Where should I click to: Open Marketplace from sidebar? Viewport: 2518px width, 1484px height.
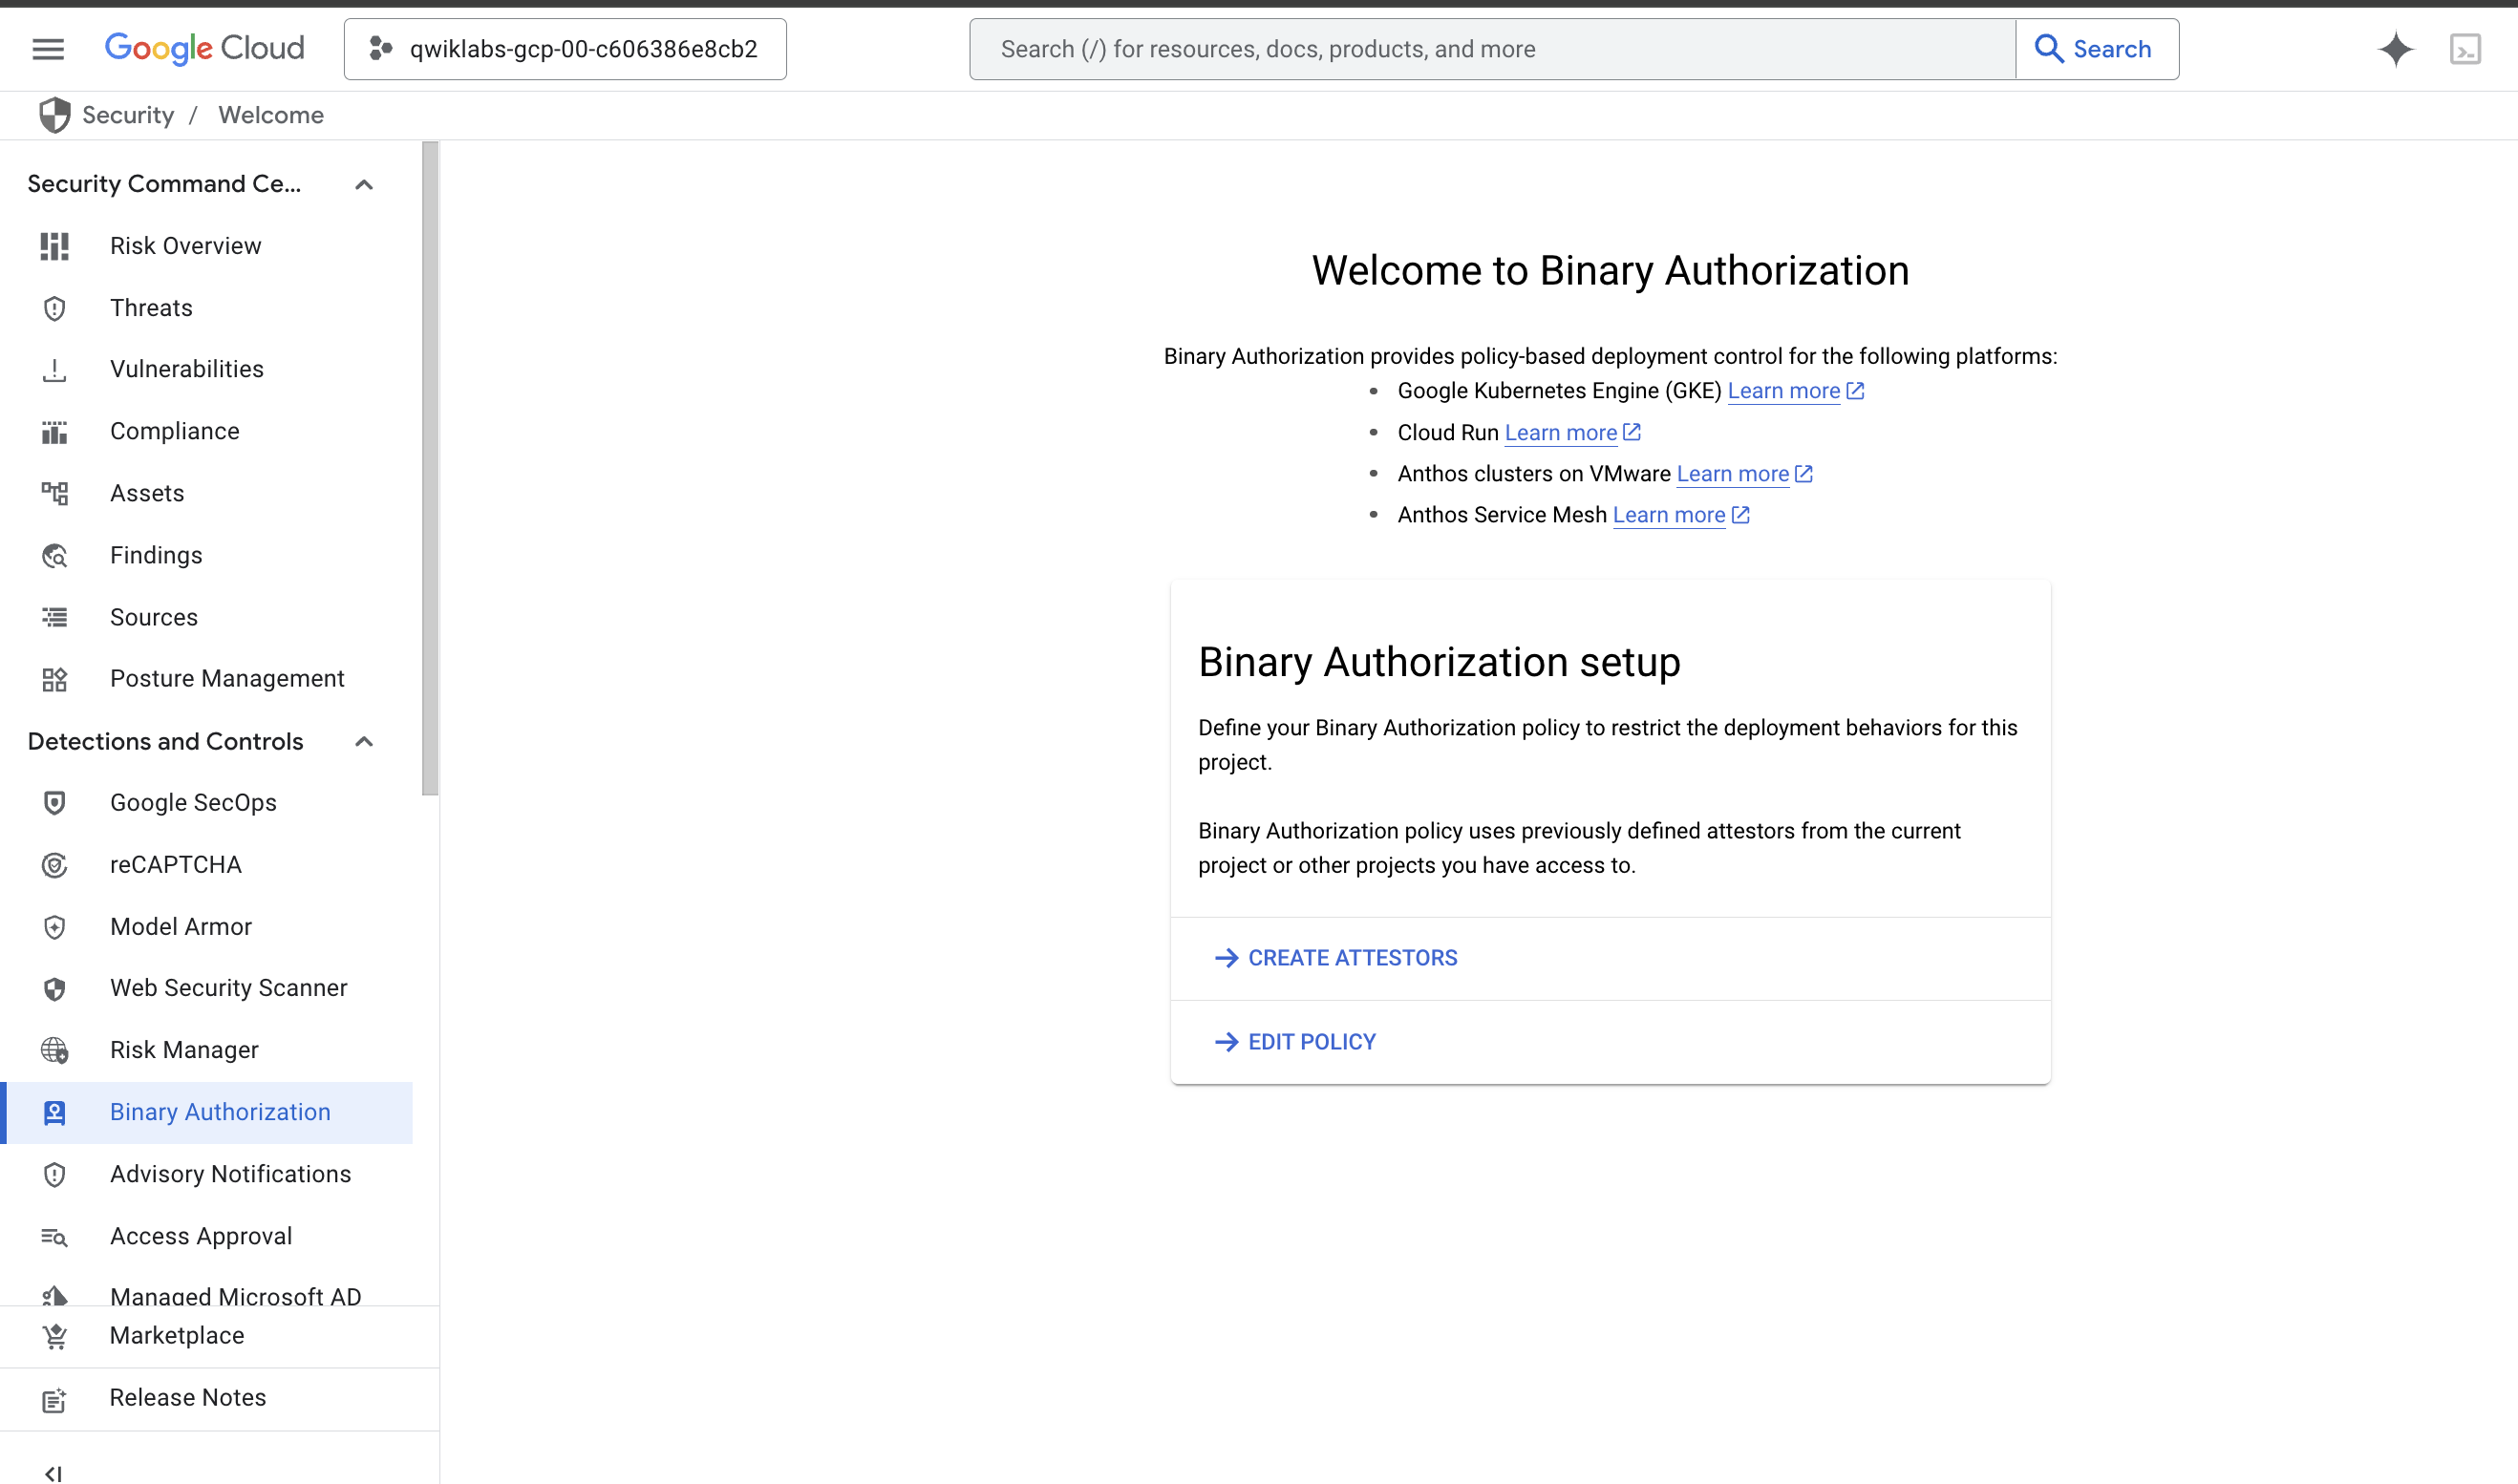(219, 1336)
